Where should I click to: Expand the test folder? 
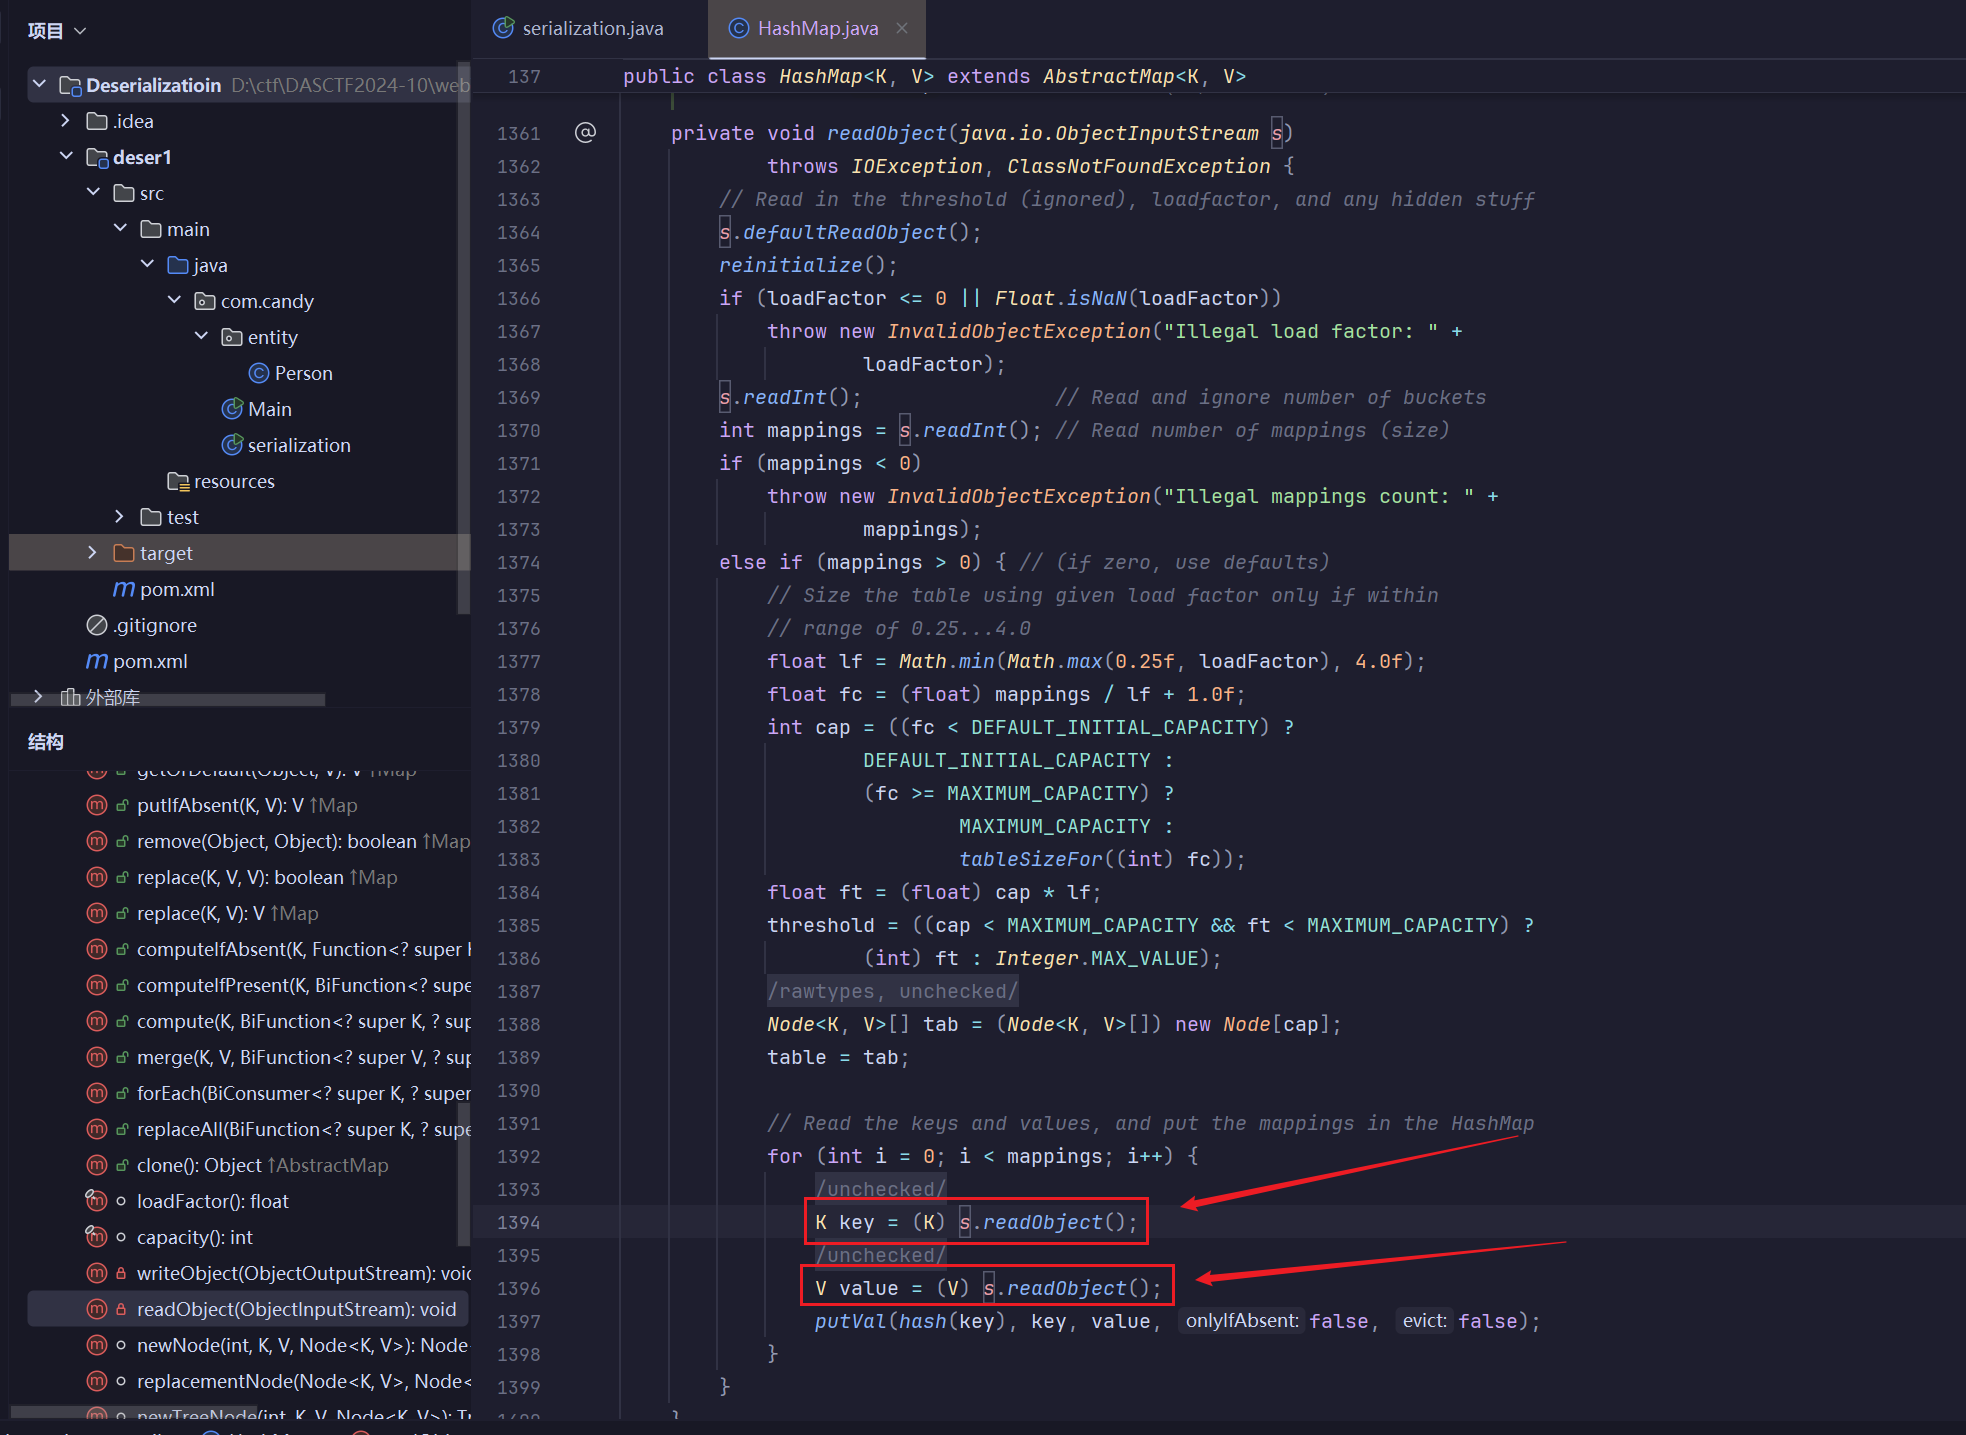(120, 517)
